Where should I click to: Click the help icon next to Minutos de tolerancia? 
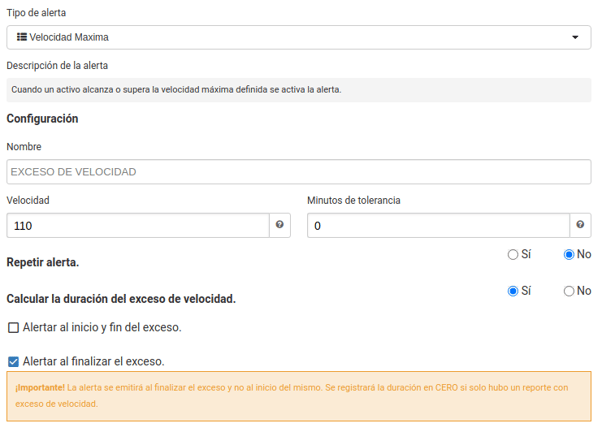pos(580,225)
